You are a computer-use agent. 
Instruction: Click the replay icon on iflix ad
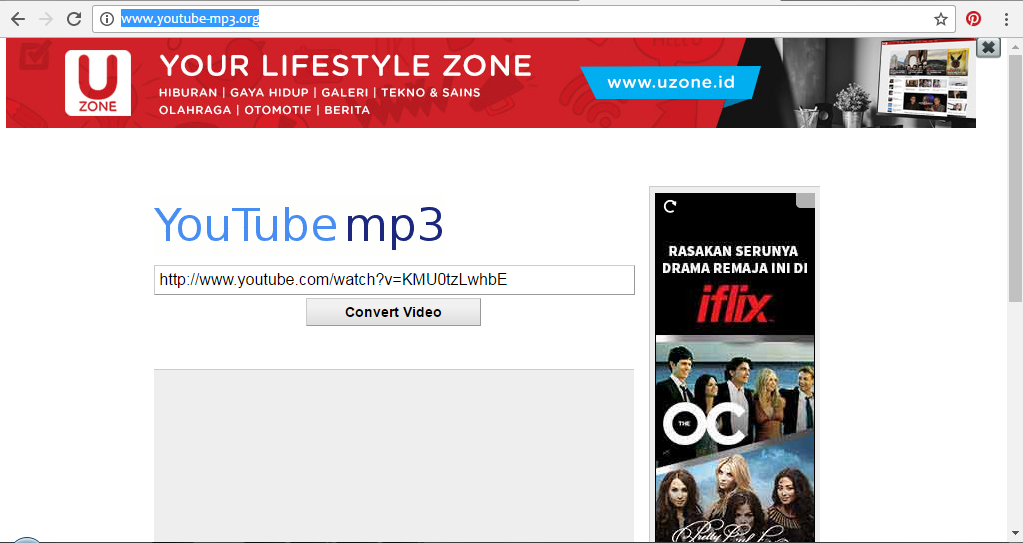pyautogui.click(x=669, y=206)
